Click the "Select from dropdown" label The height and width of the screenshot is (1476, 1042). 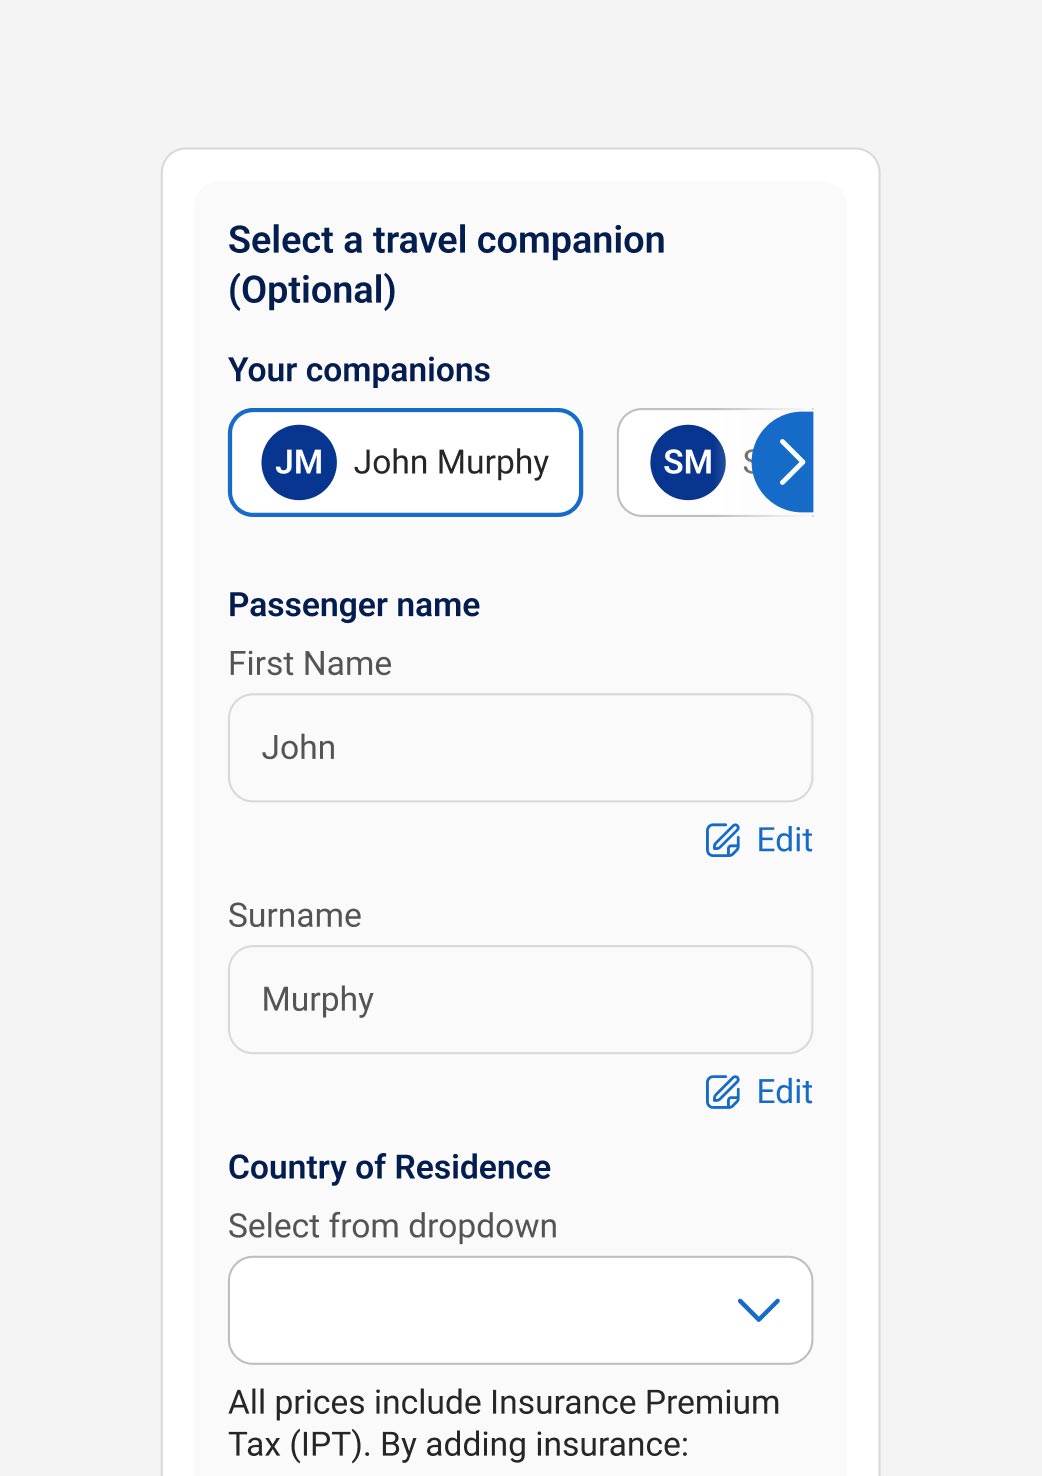(392, 1226)
